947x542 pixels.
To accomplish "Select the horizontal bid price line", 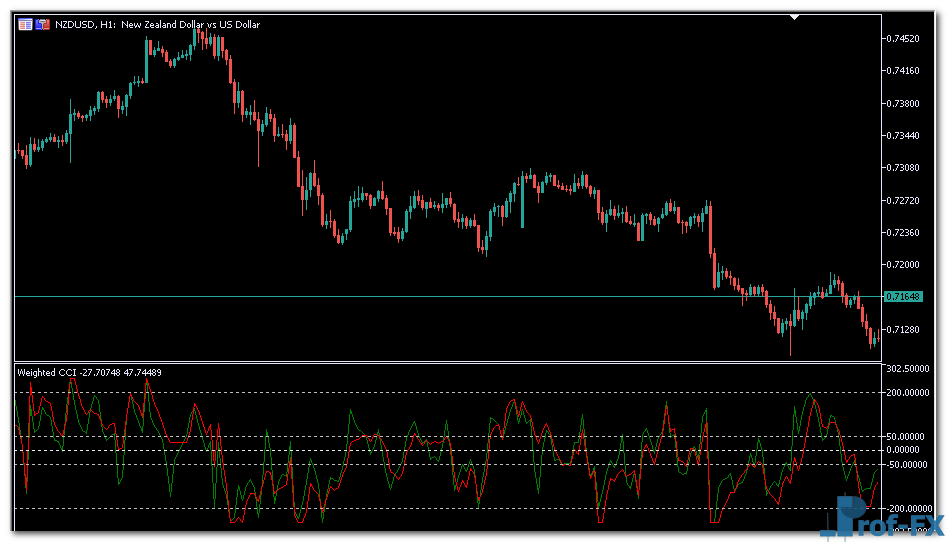I will click(x=400, y=297).
